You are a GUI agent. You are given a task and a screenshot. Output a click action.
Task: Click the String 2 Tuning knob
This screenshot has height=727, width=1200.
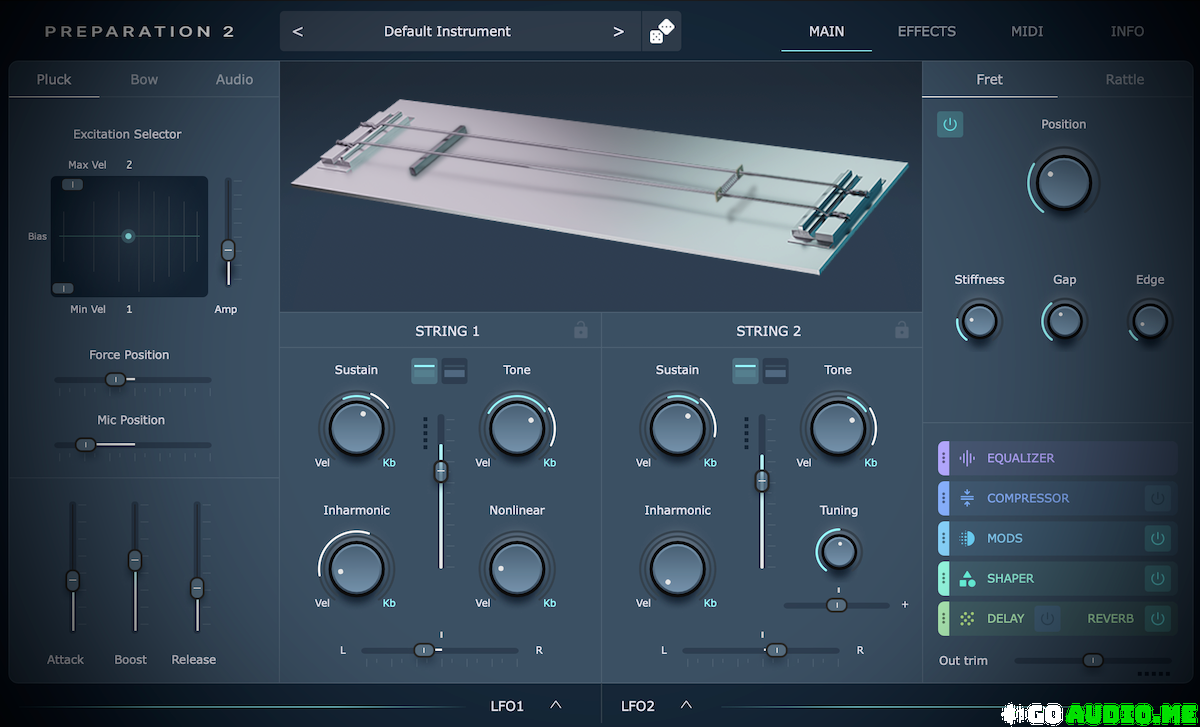click(x=838, y=550)
